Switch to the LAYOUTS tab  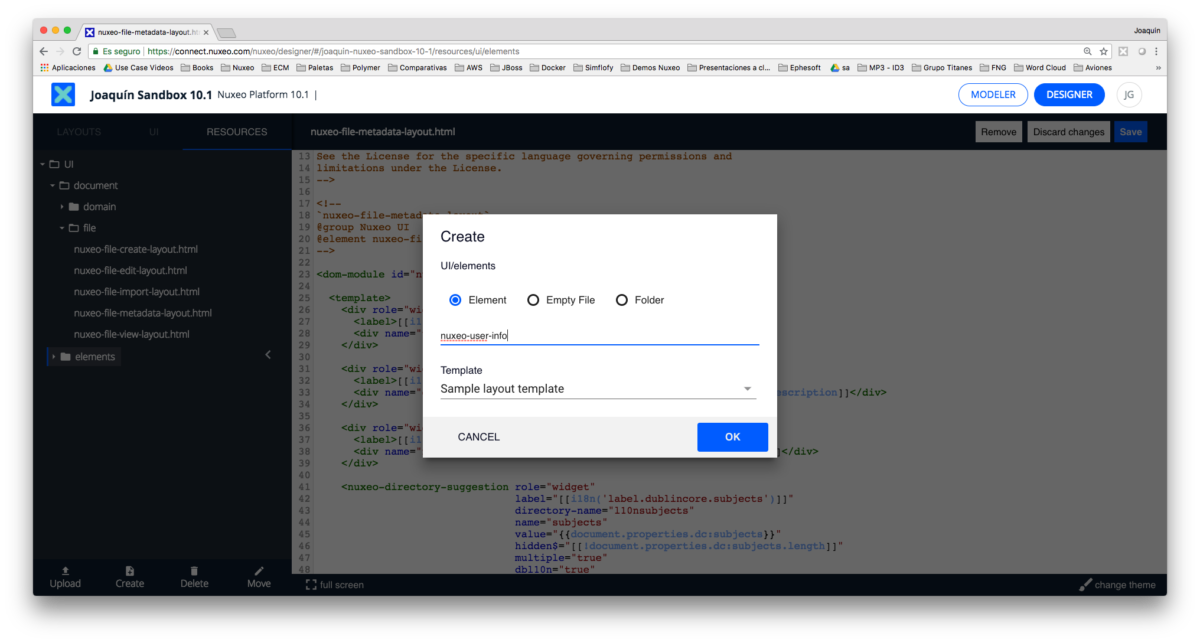(78, 131)
